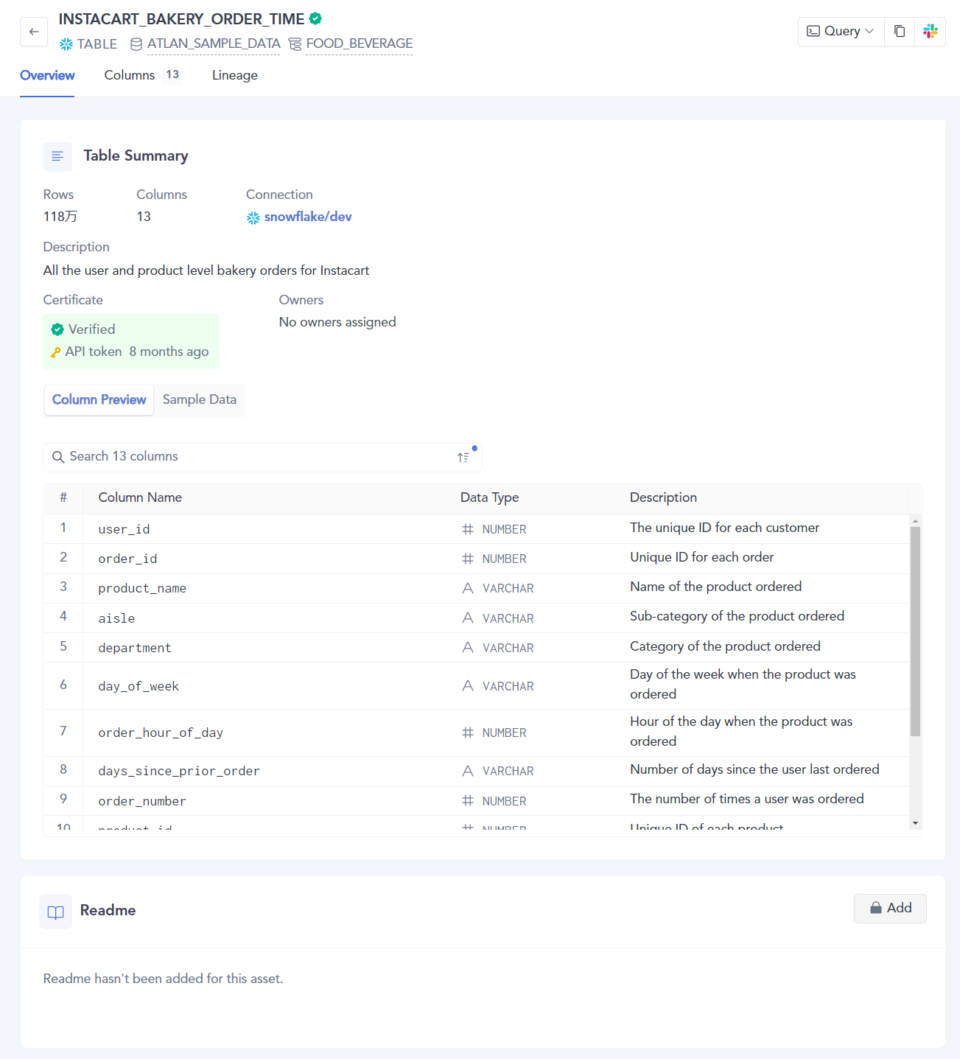Open the Lineage tab

pyautogui.click(x=234, y=75)
